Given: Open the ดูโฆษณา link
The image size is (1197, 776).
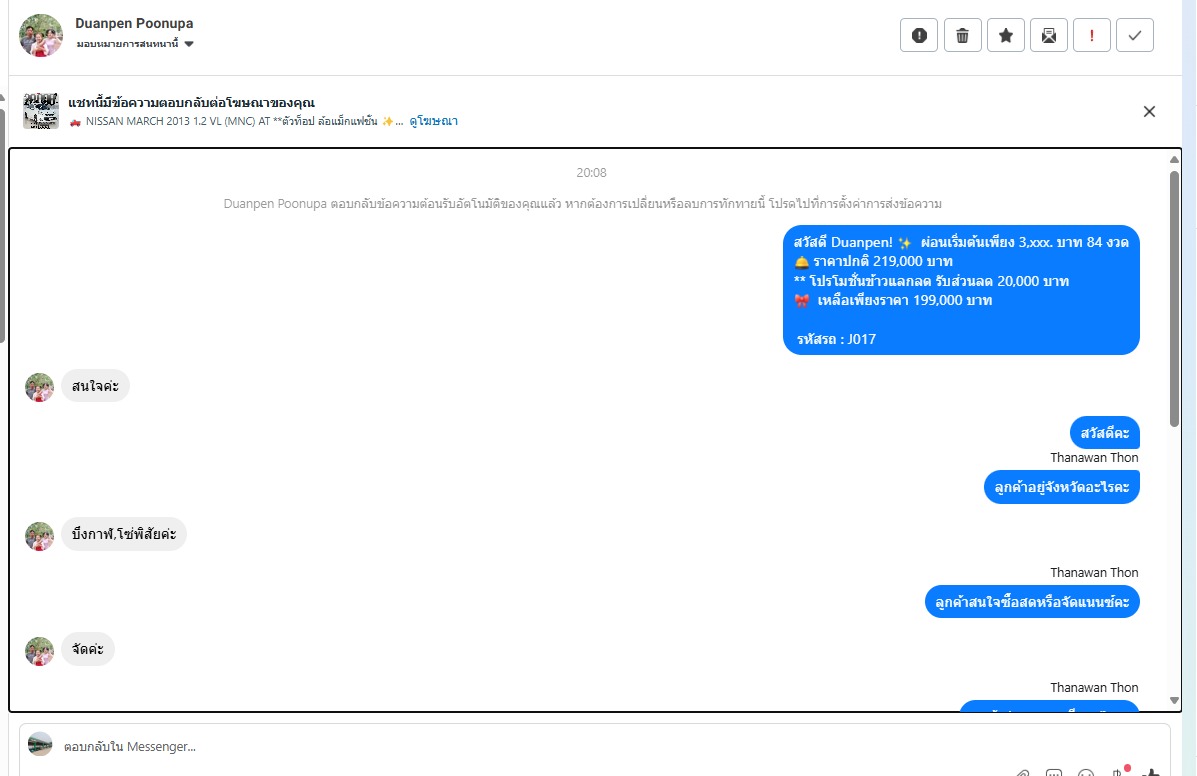Looking at the screenshot, I should (434, 121).
